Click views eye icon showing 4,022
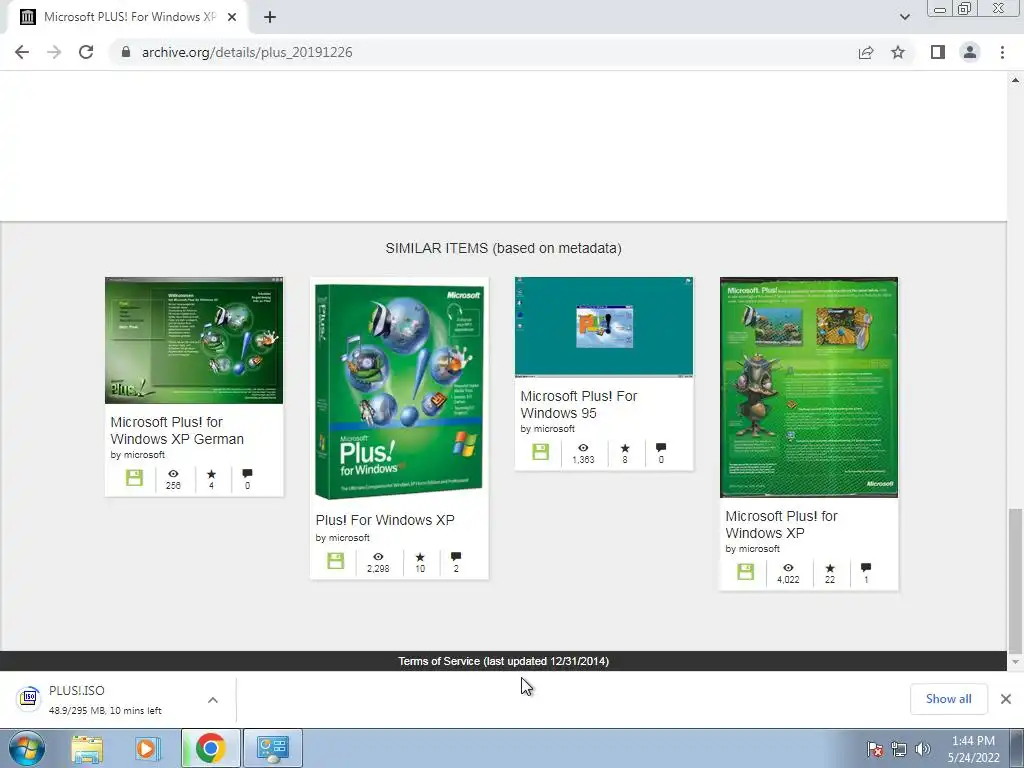This screenshot has width=1024, height=768. [788, 568]
